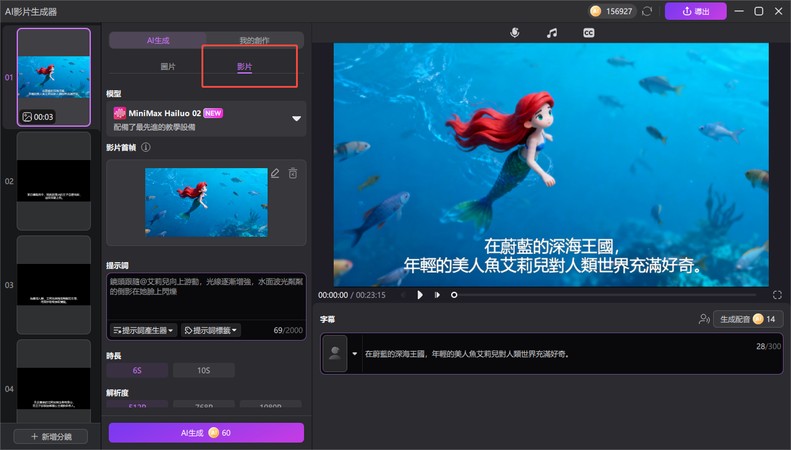Image resolution: width=791 pixels, height=450 pixels.
Task: Select the 影片 sub-tab
Action: 244,67
